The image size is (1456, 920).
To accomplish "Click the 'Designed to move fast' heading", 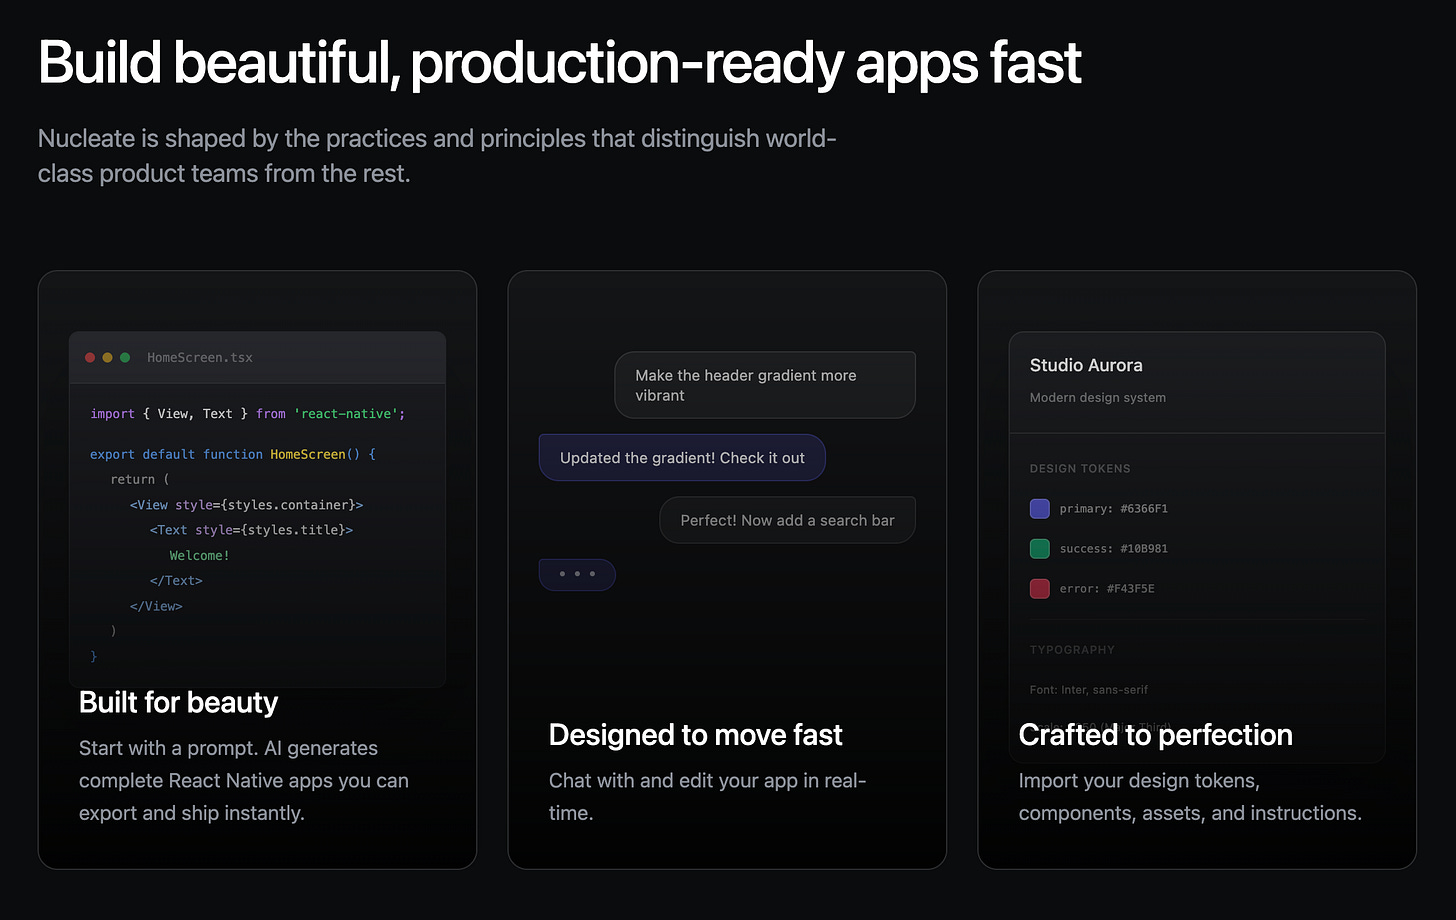I will click(696, 735).
